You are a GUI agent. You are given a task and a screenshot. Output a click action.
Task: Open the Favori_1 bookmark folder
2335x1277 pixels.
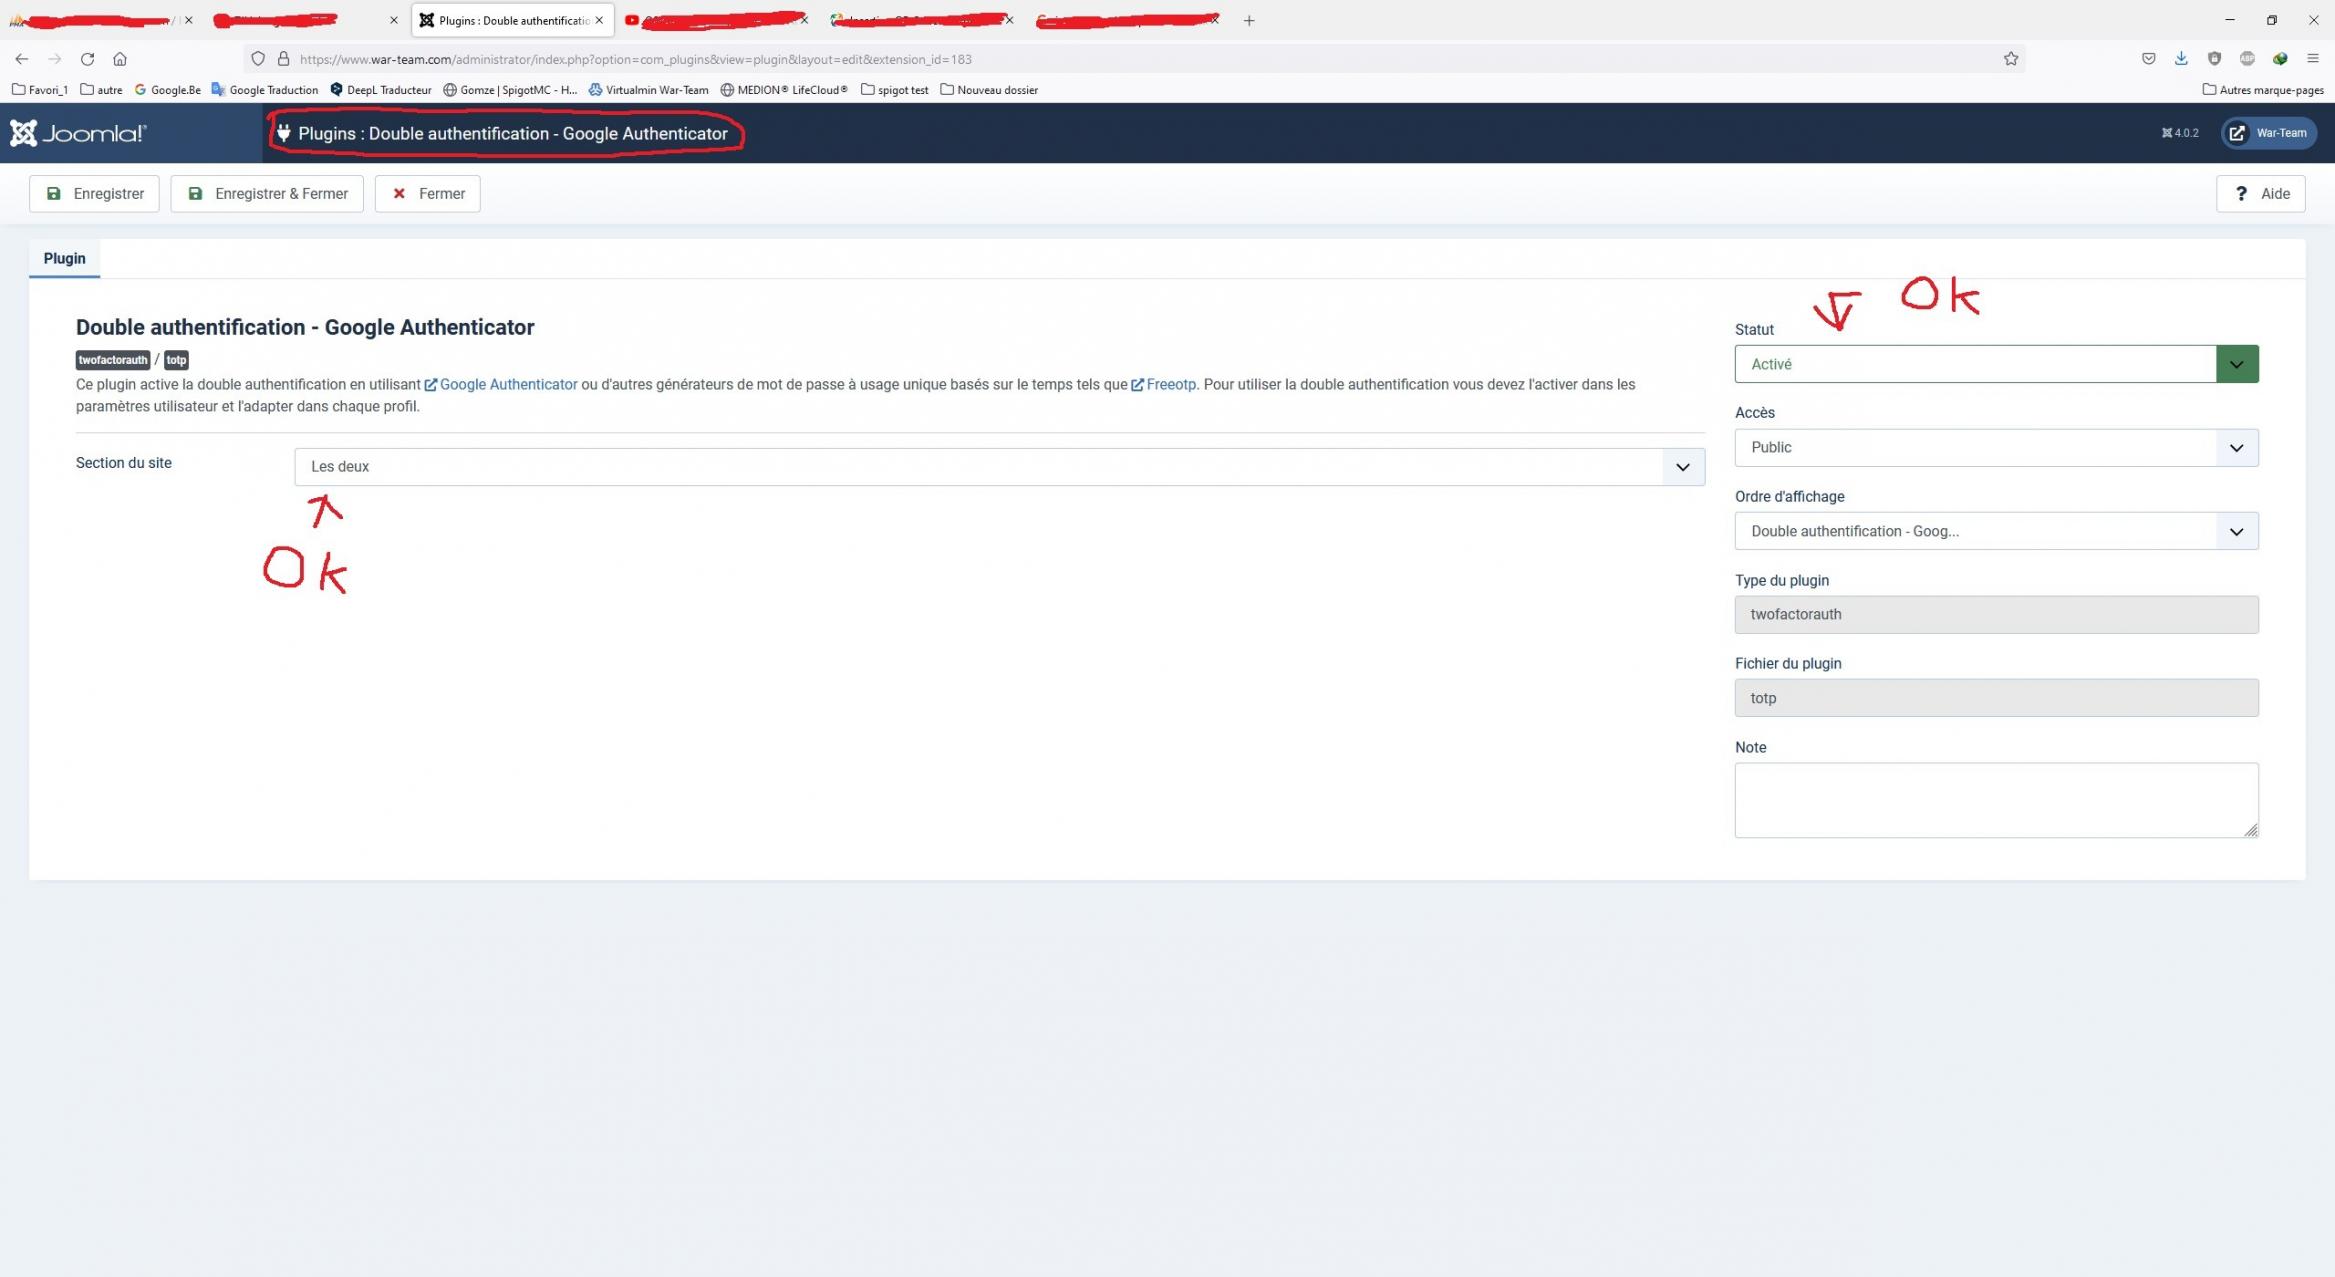[x=40, y=90]
